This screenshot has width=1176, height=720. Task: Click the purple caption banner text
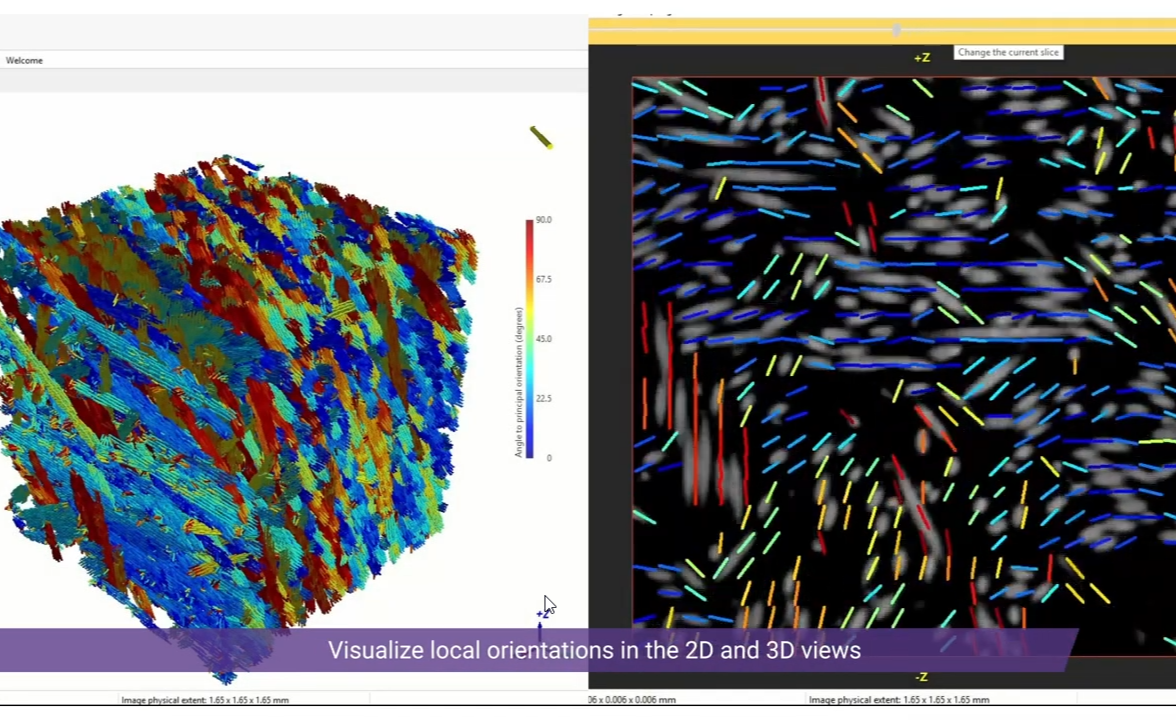coord(594,650)
